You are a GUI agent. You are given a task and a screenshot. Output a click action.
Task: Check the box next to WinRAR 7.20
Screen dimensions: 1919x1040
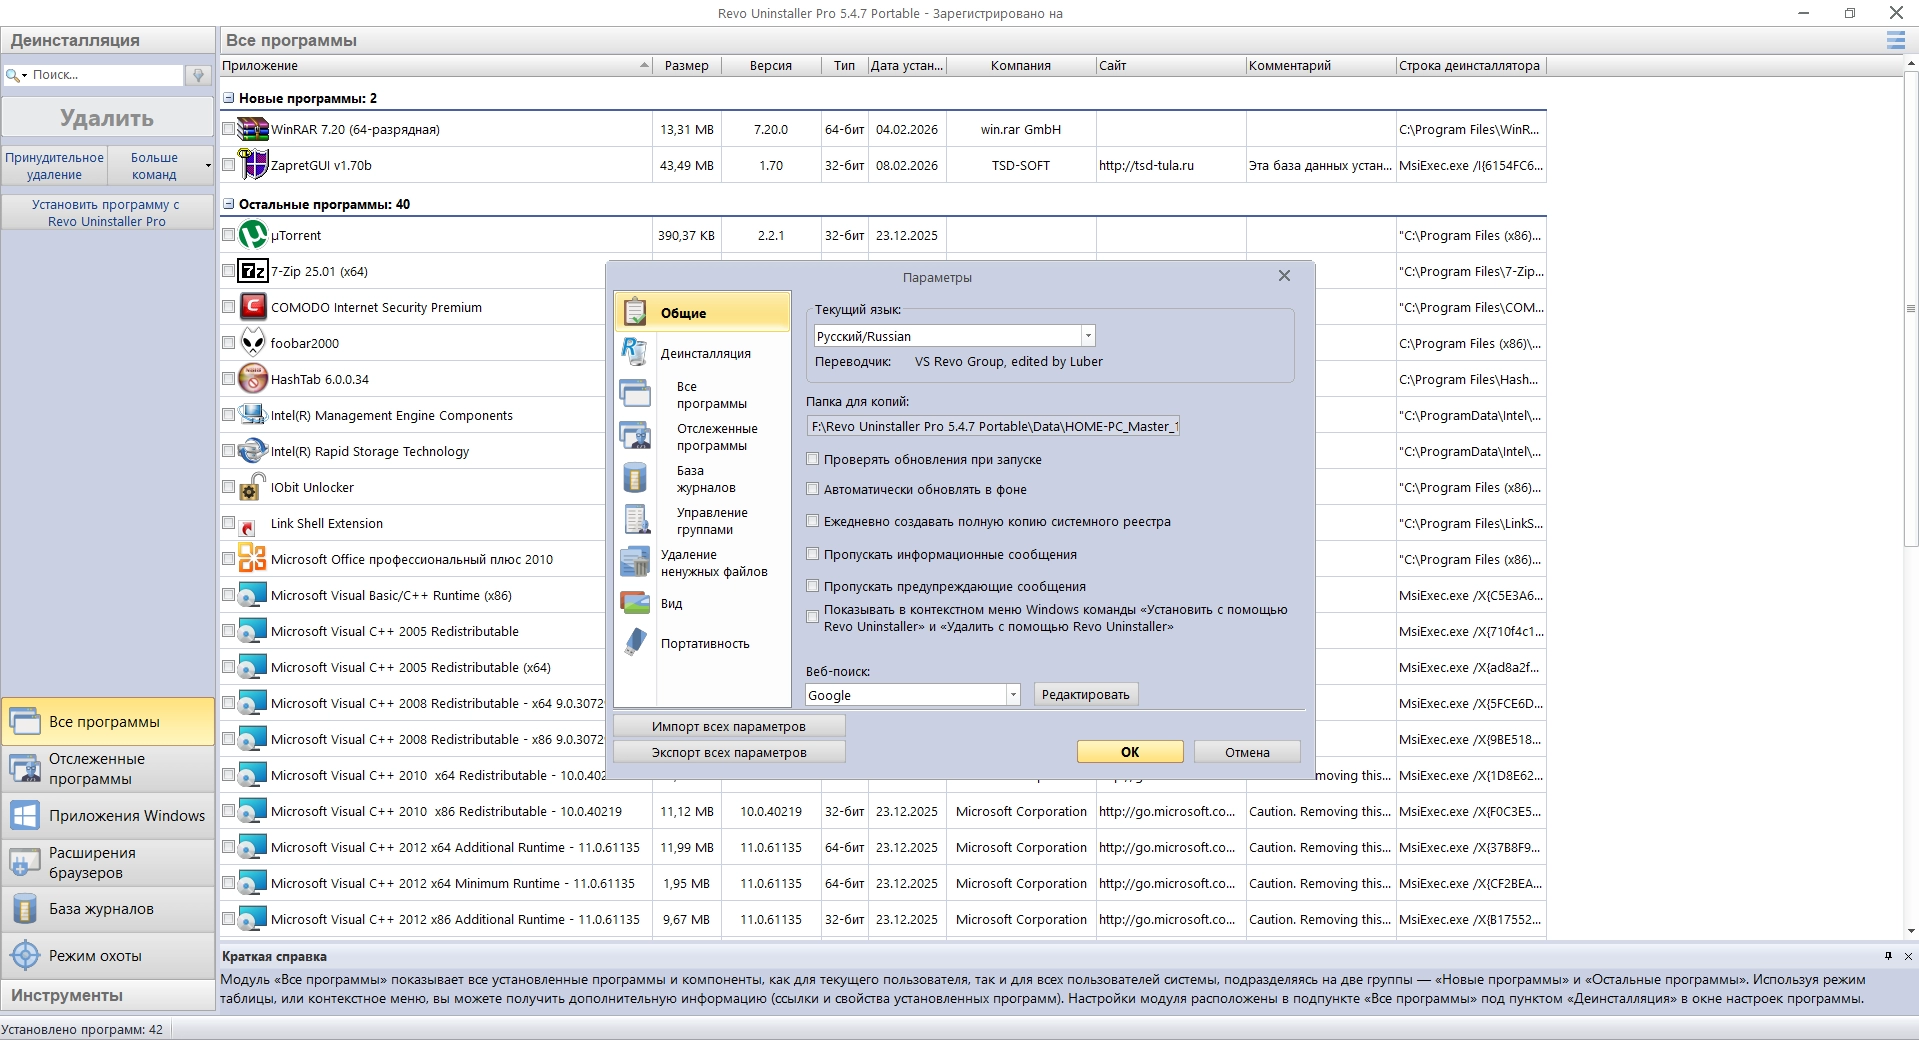(229, 130)
